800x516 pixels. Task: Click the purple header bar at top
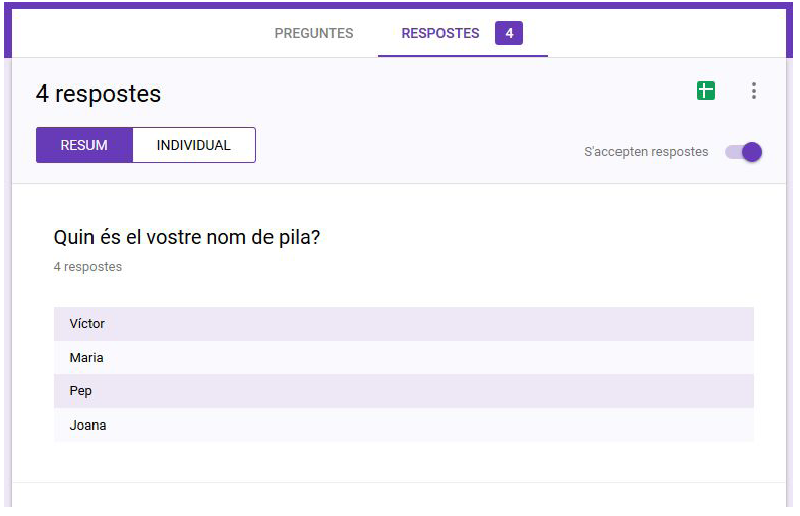pos(400,5)
